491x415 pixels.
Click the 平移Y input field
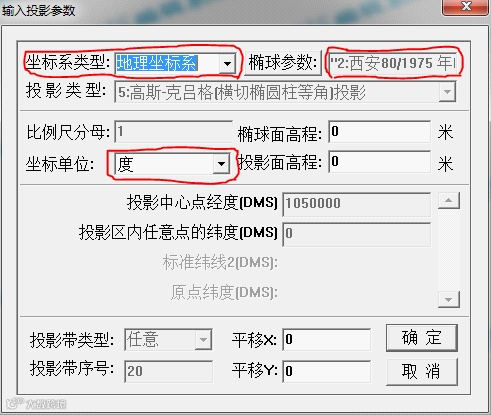[326, 371]
